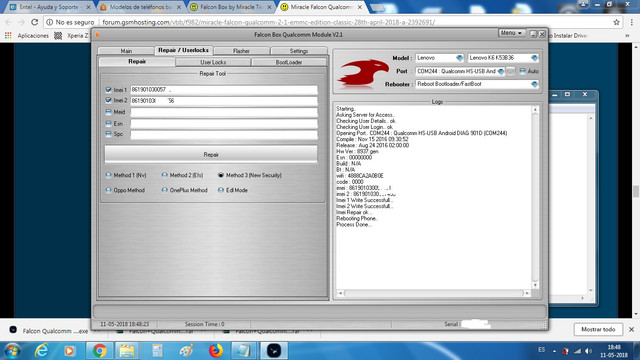Open the Flasher tab
The width and height of the screenshot is (640, 360).
pyautogui.click(x=241, y=51)
